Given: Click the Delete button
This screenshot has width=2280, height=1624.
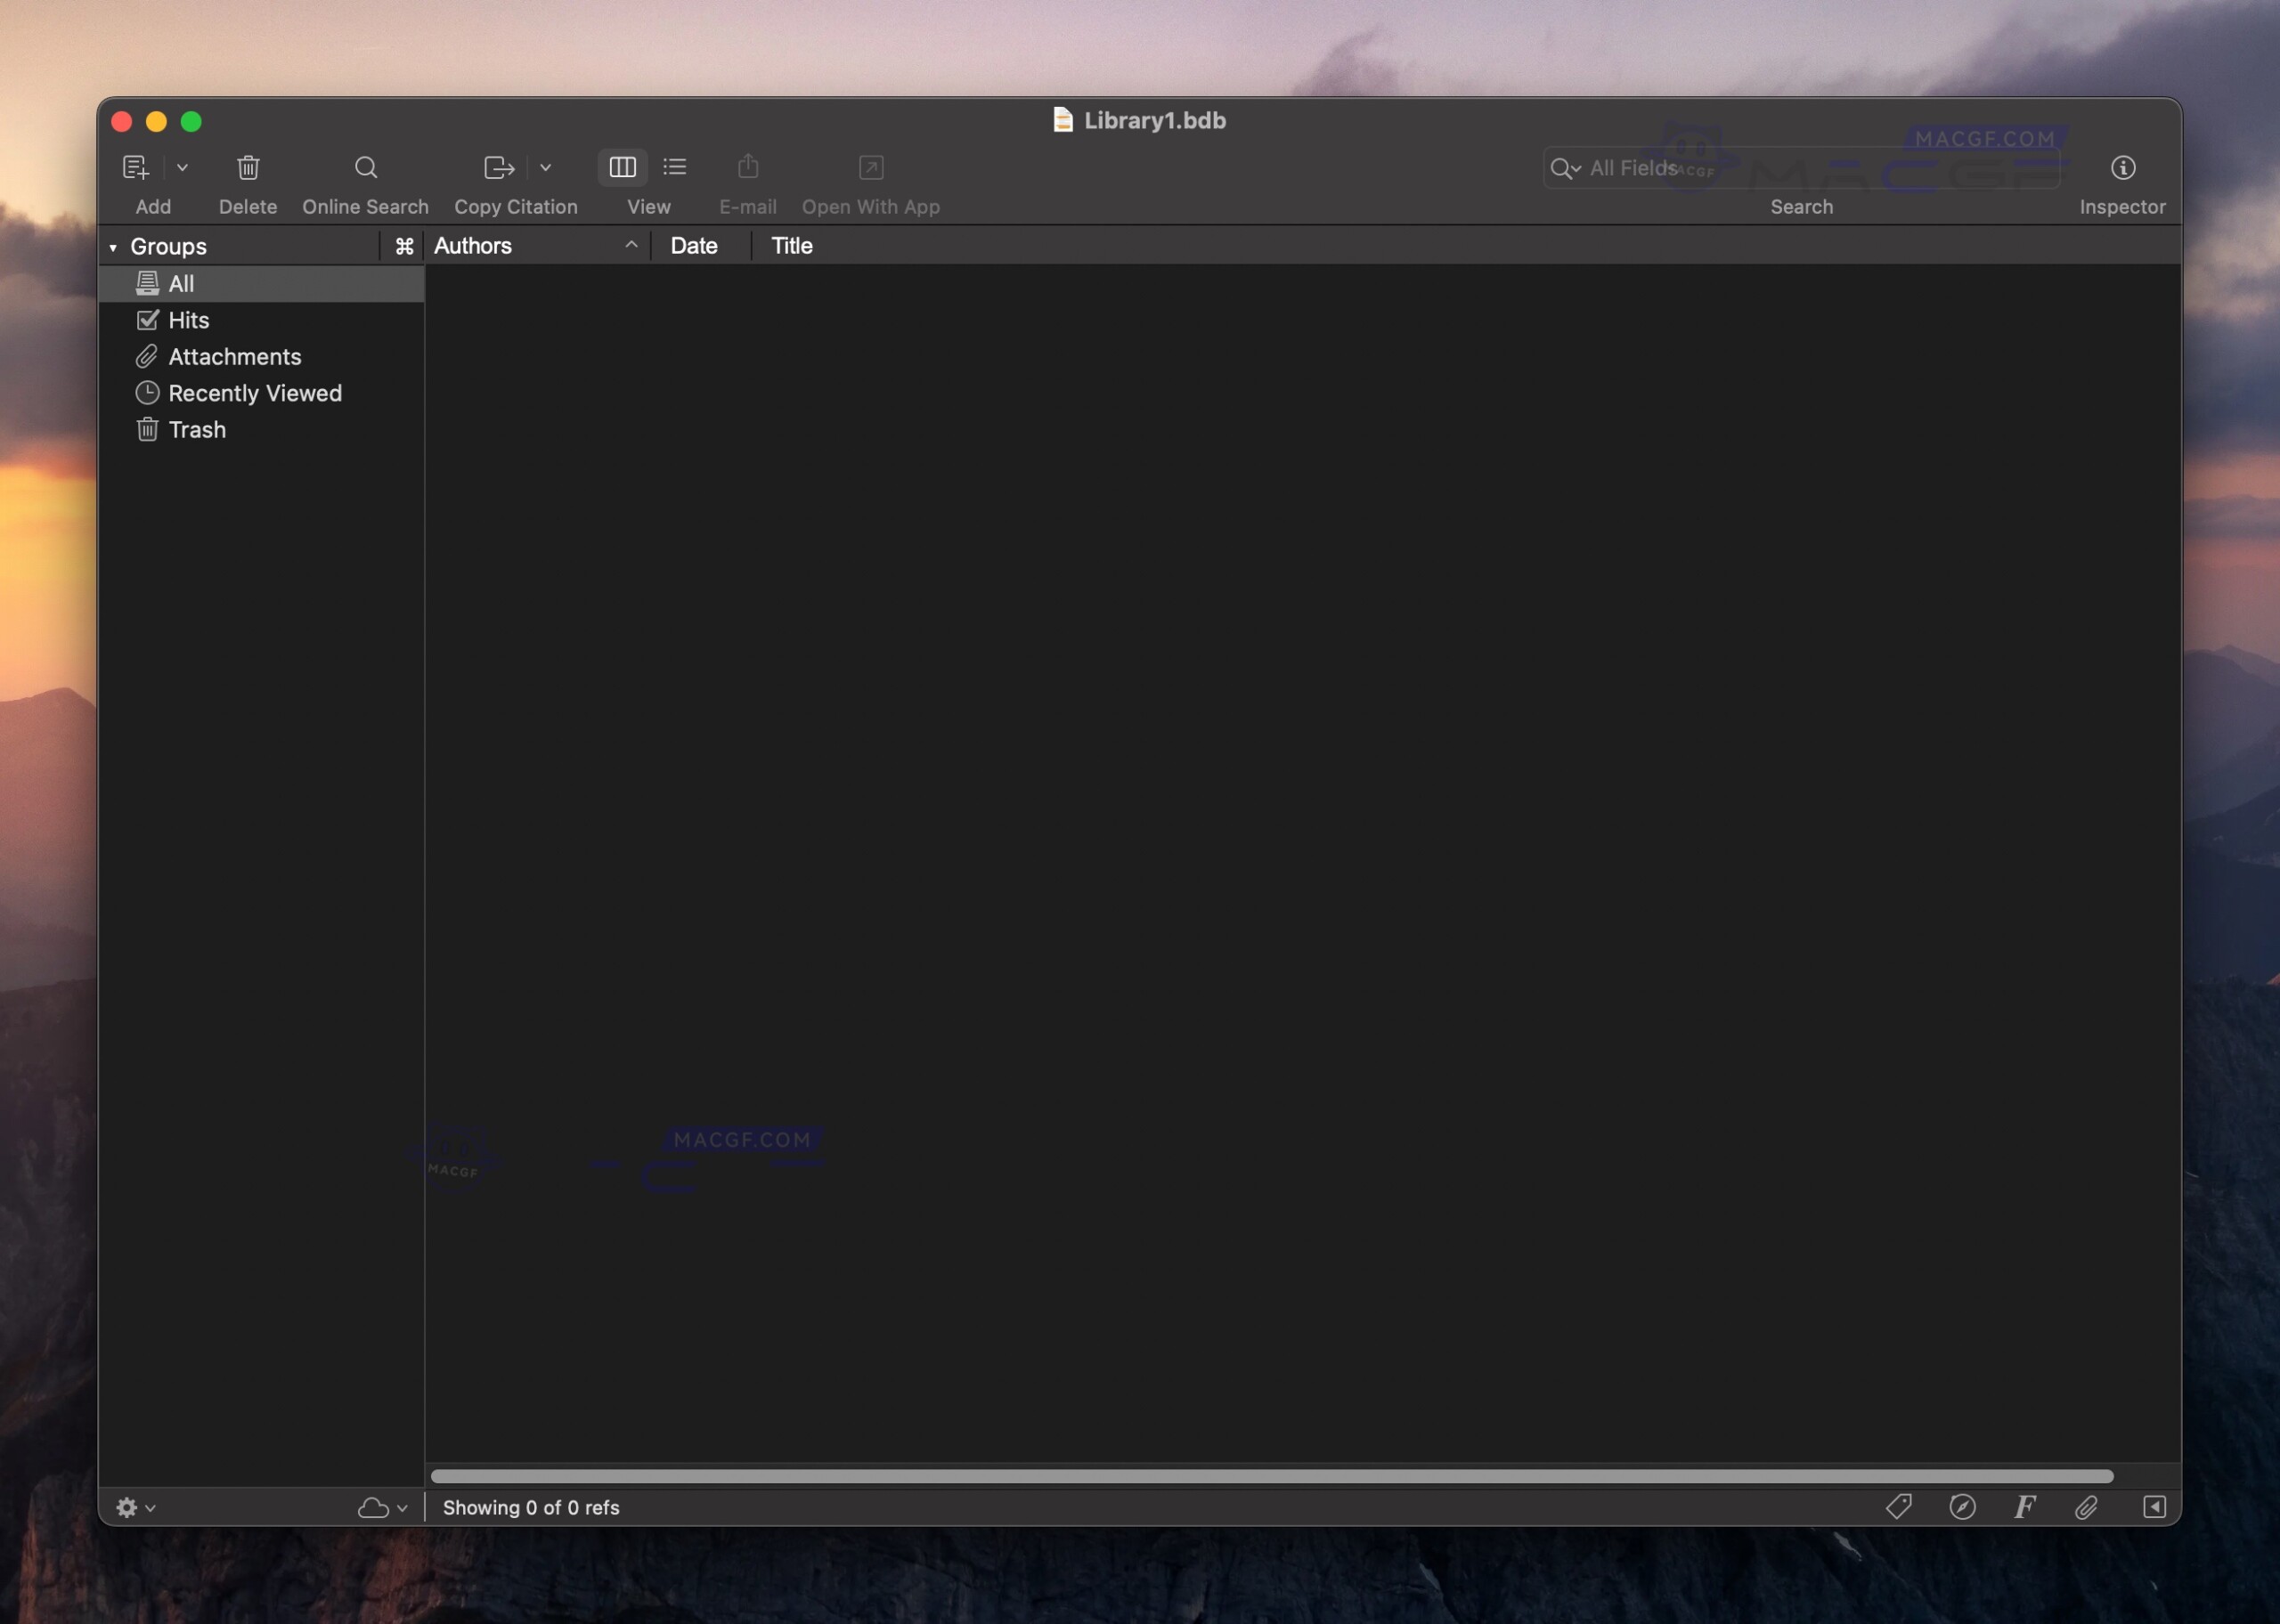Looking at the screenshot, I should click(248, 167).
